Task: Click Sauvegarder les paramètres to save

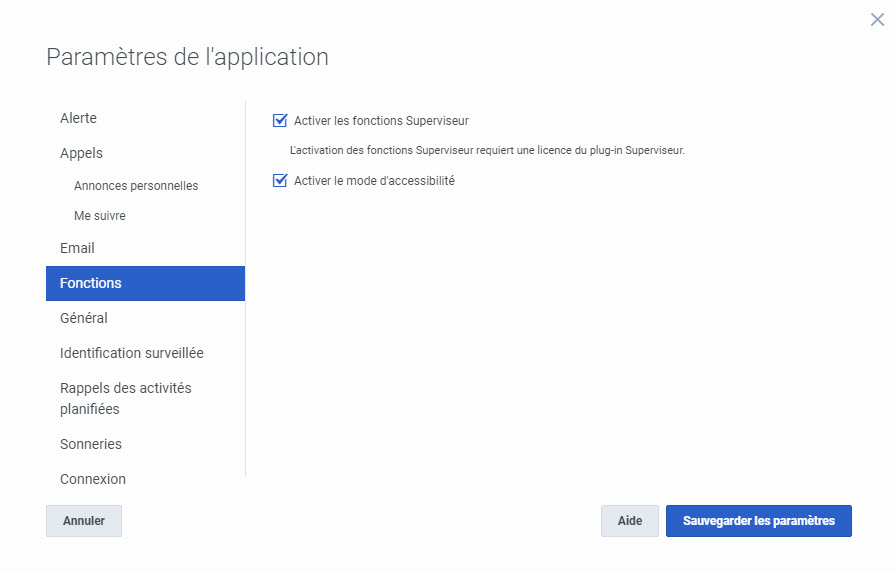Action: click(758, 521)
